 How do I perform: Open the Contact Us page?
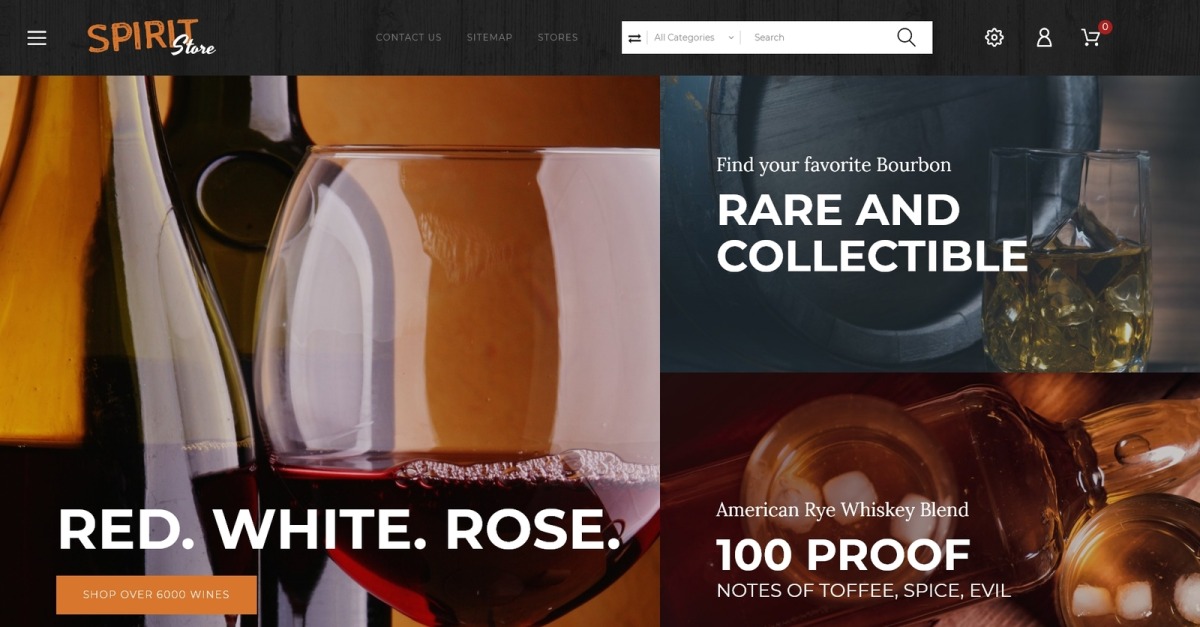click(x=408, y=37)
